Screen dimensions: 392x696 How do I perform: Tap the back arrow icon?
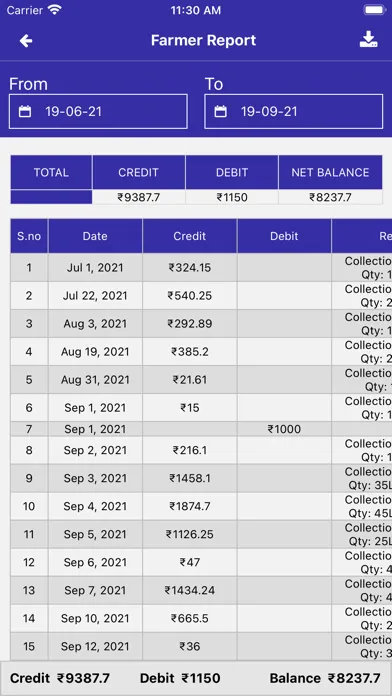coord(26,41)
